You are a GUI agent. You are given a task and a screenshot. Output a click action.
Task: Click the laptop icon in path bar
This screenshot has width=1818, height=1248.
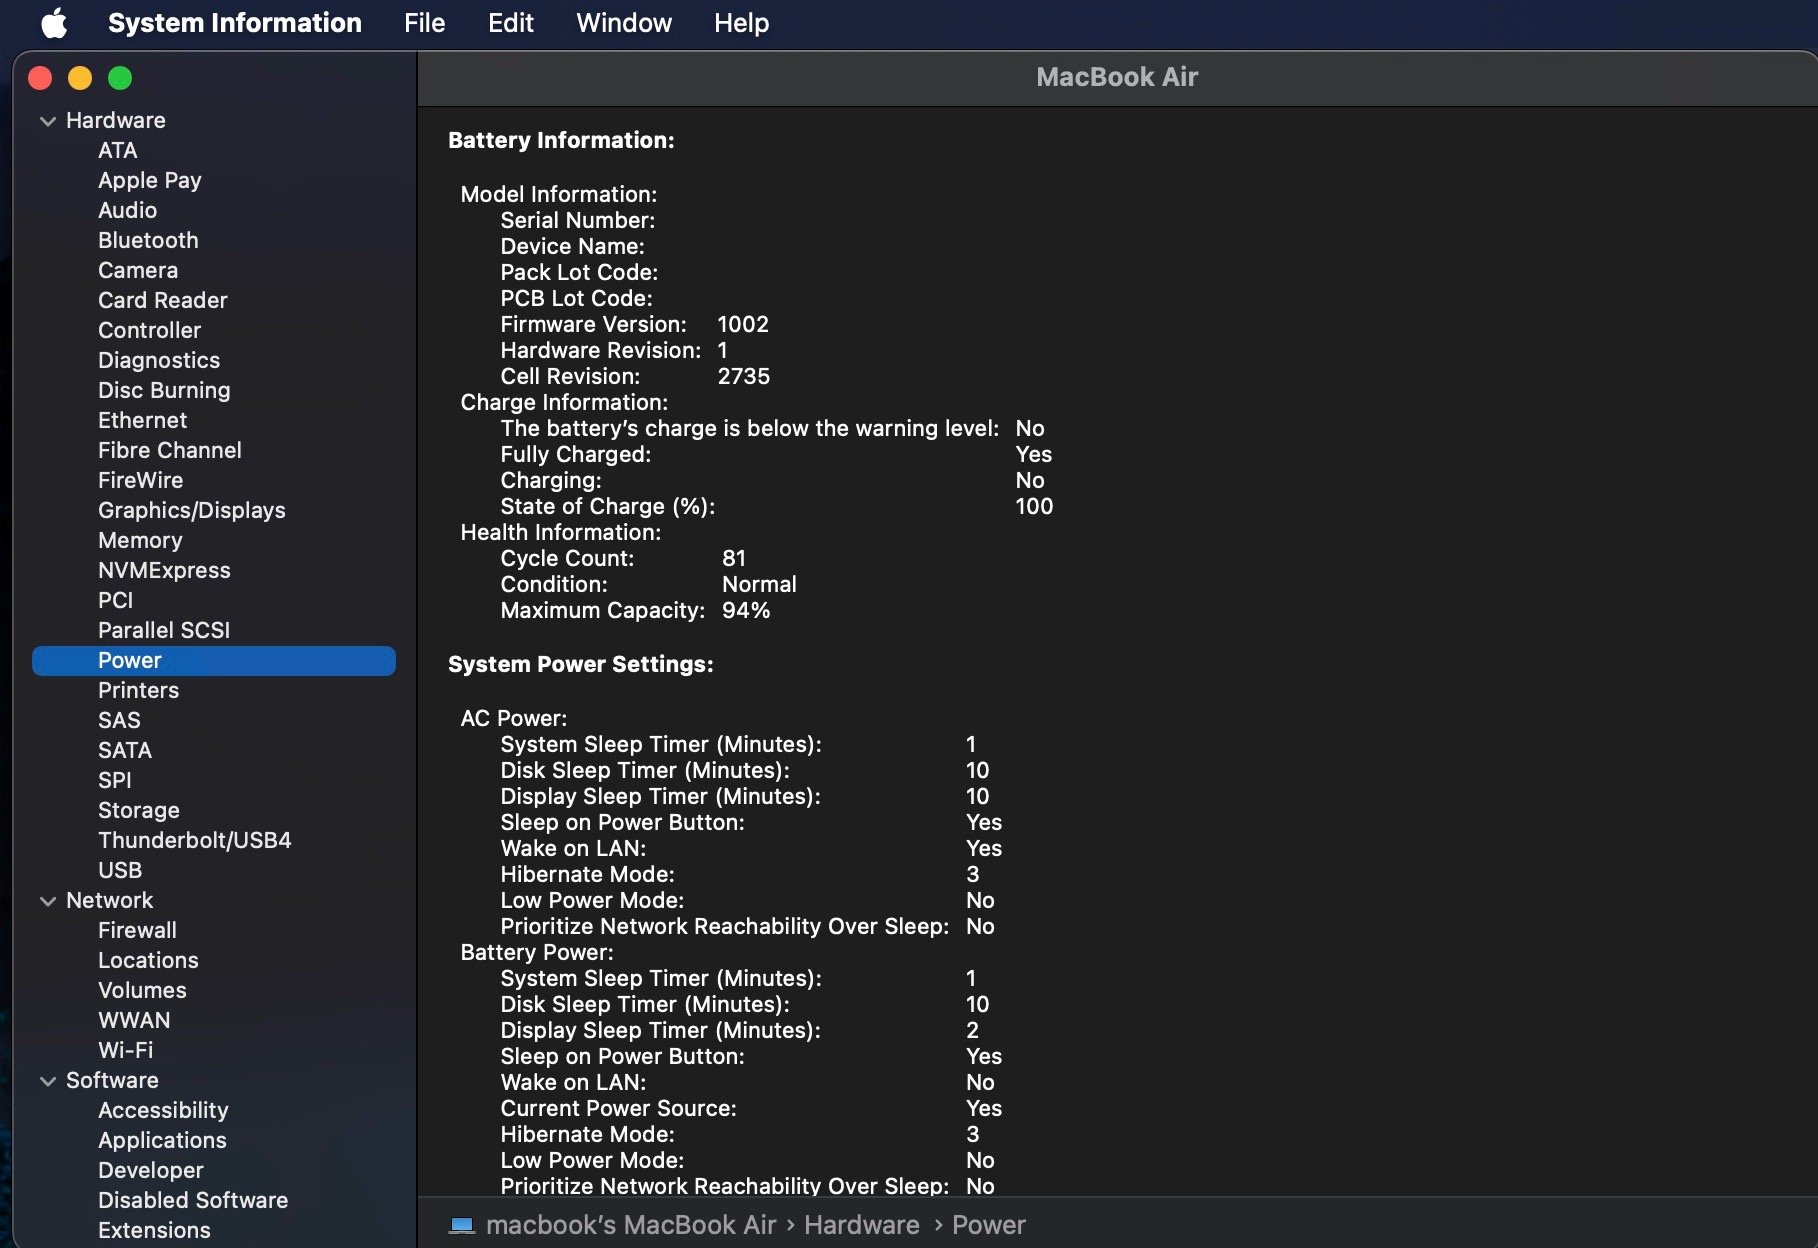point(461,1225)
